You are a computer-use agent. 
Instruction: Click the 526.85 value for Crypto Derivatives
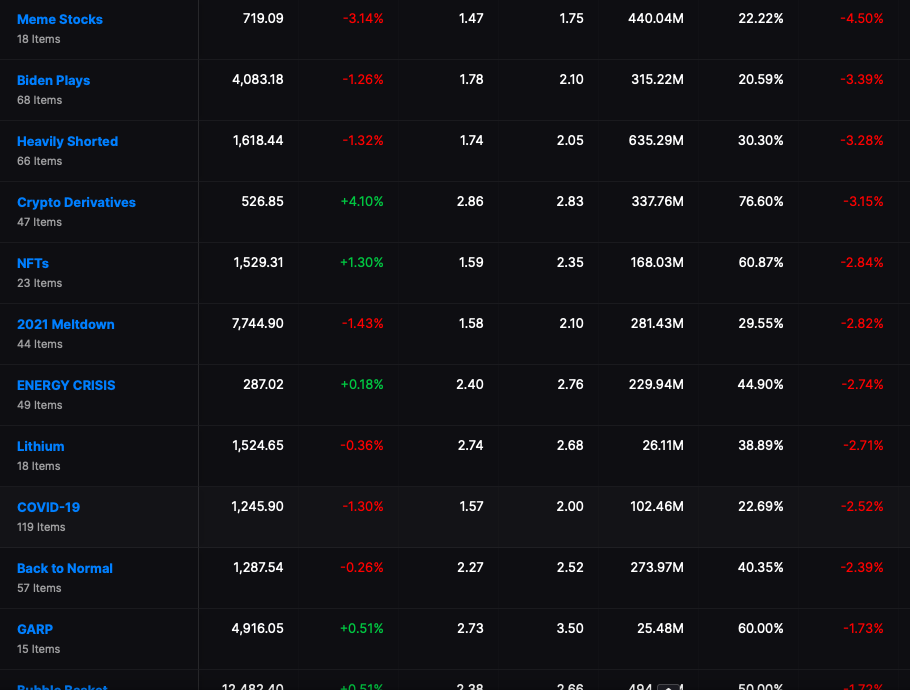262,201
